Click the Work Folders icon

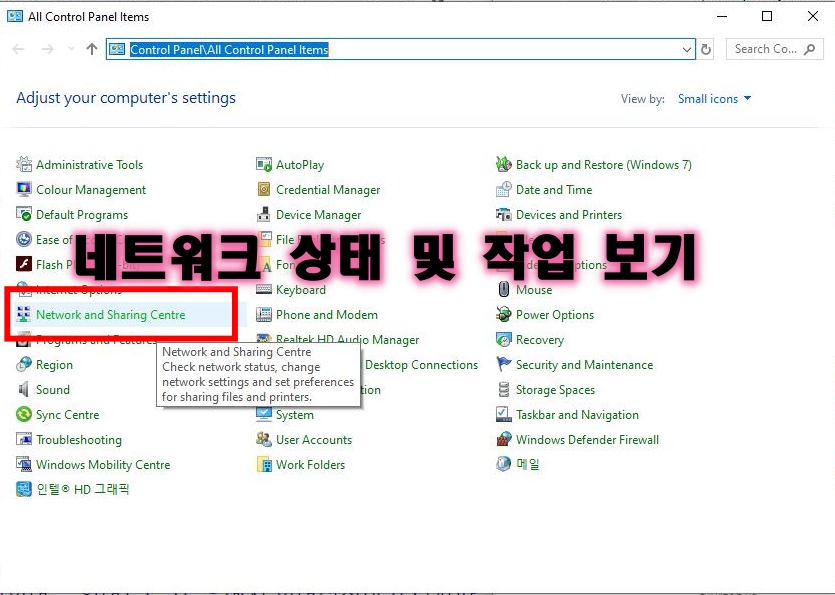[264, 464]
